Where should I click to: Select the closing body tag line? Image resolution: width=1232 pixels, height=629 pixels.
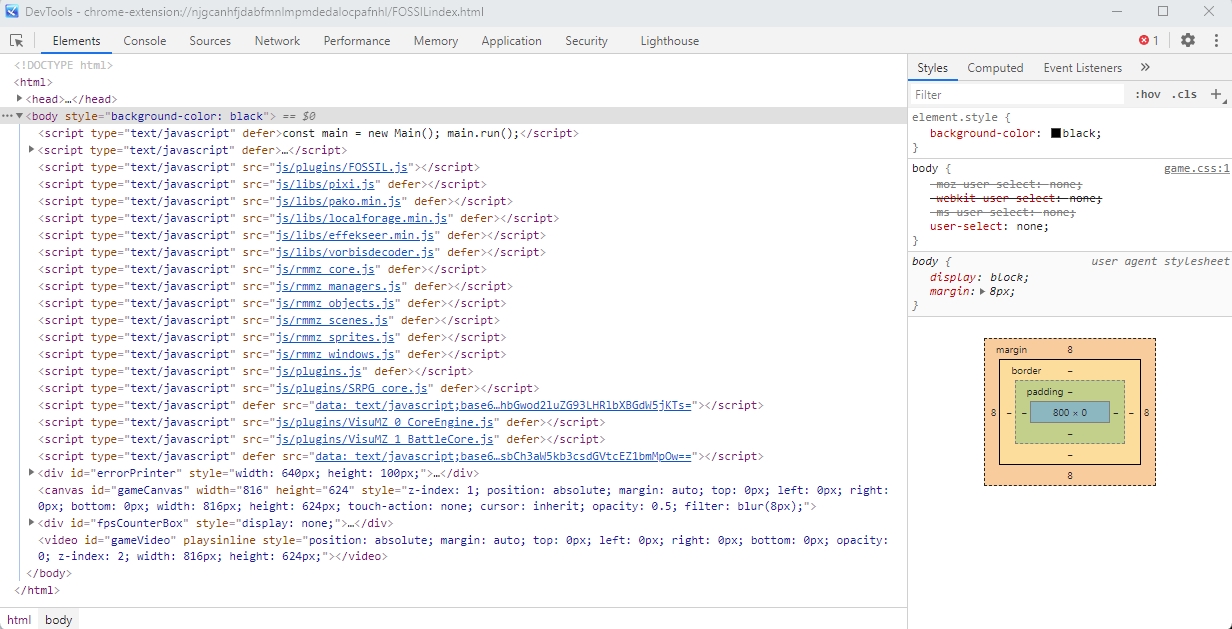(x=49, y=573)
